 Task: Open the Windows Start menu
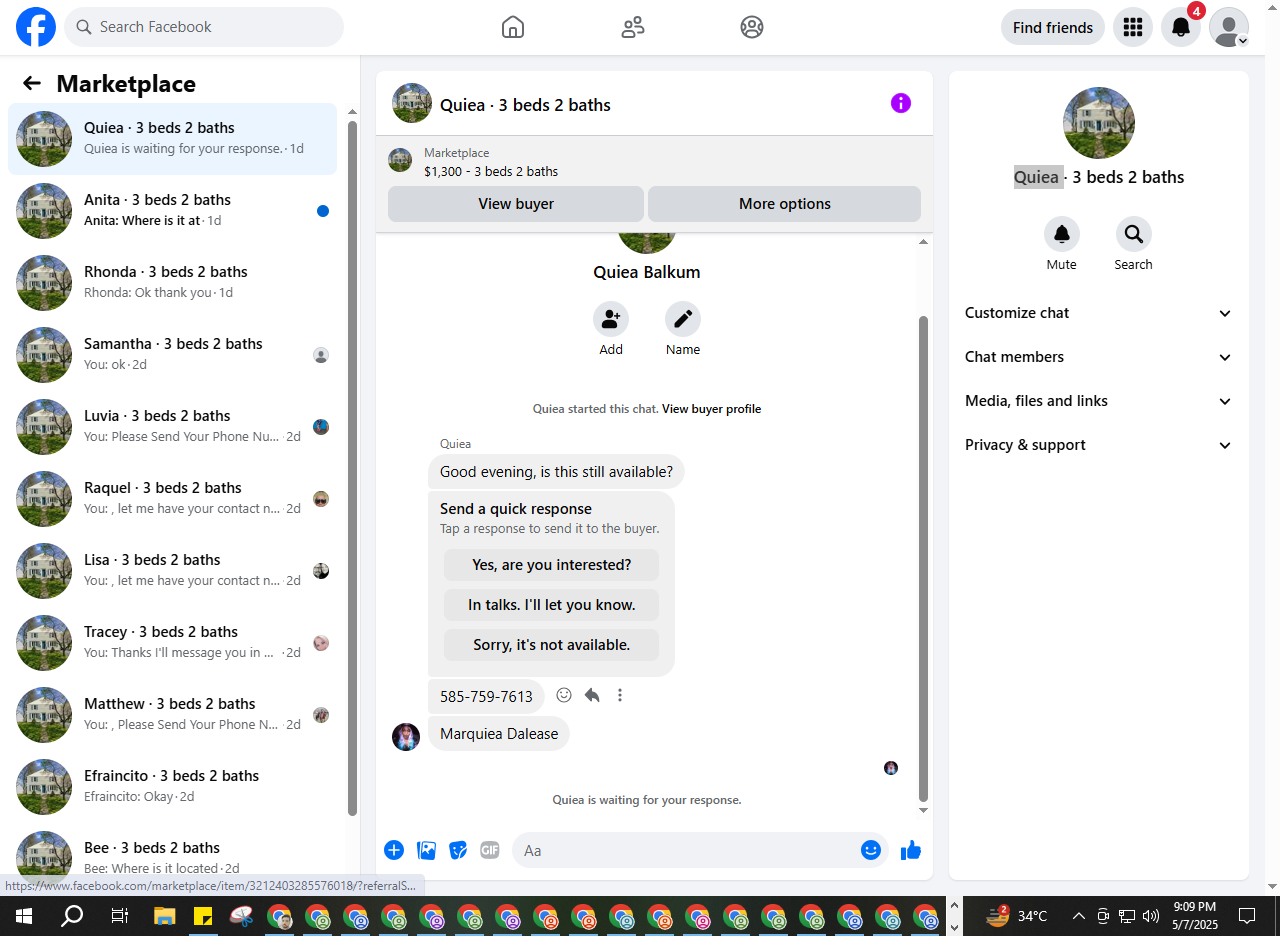[24, 915]
